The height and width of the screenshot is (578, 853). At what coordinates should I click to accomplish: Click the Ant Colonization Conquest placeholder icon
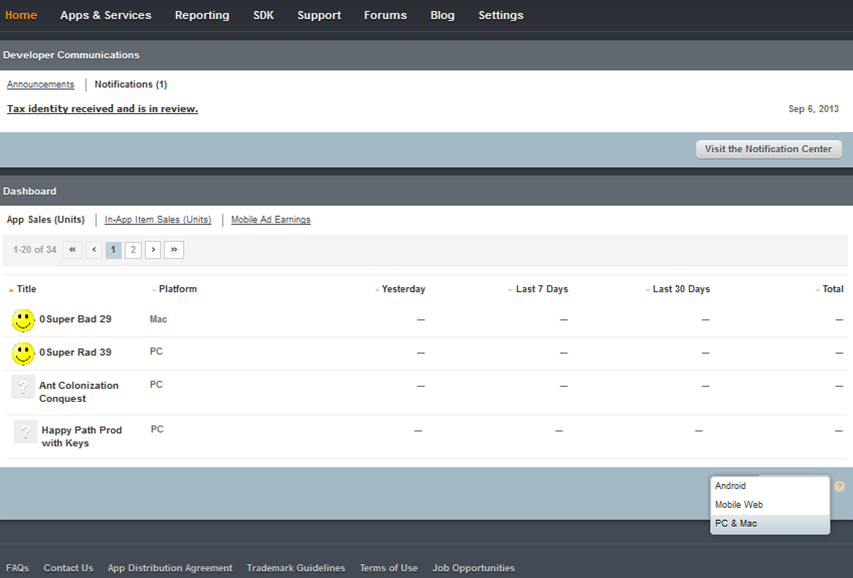23,387
